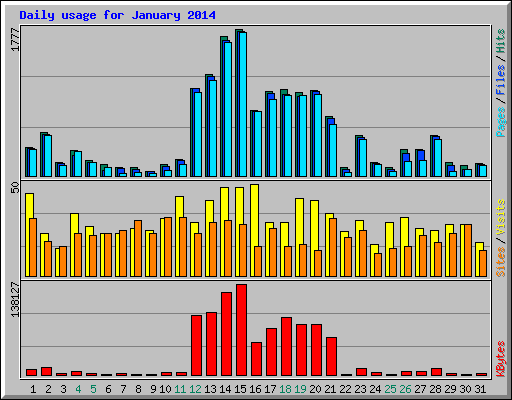Select the peak cyan pages bar for day 15
Viewport: 512px width, 400px height.
[x=243, y=104]
